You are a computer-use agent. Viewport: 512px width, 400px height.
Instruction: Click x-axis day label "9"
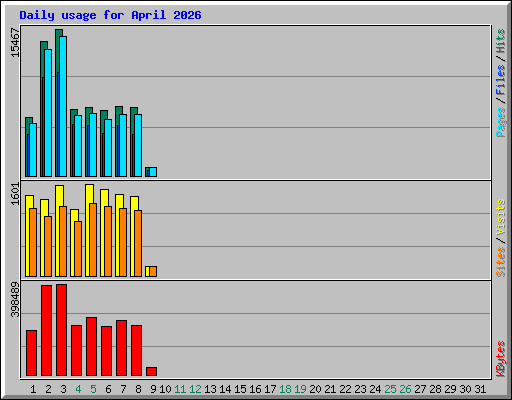pos(153,389)
